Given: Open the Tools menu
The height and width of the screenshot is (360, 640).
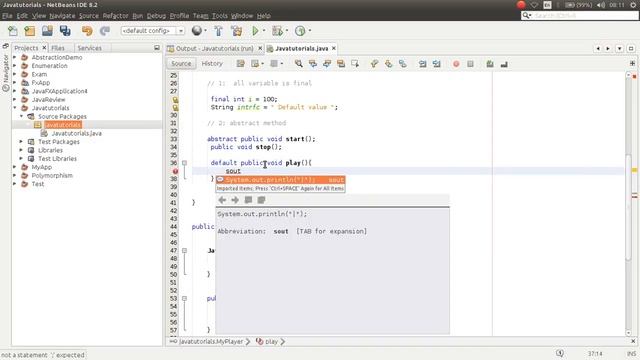Looking at the screenshot, I should pos(219,16).
